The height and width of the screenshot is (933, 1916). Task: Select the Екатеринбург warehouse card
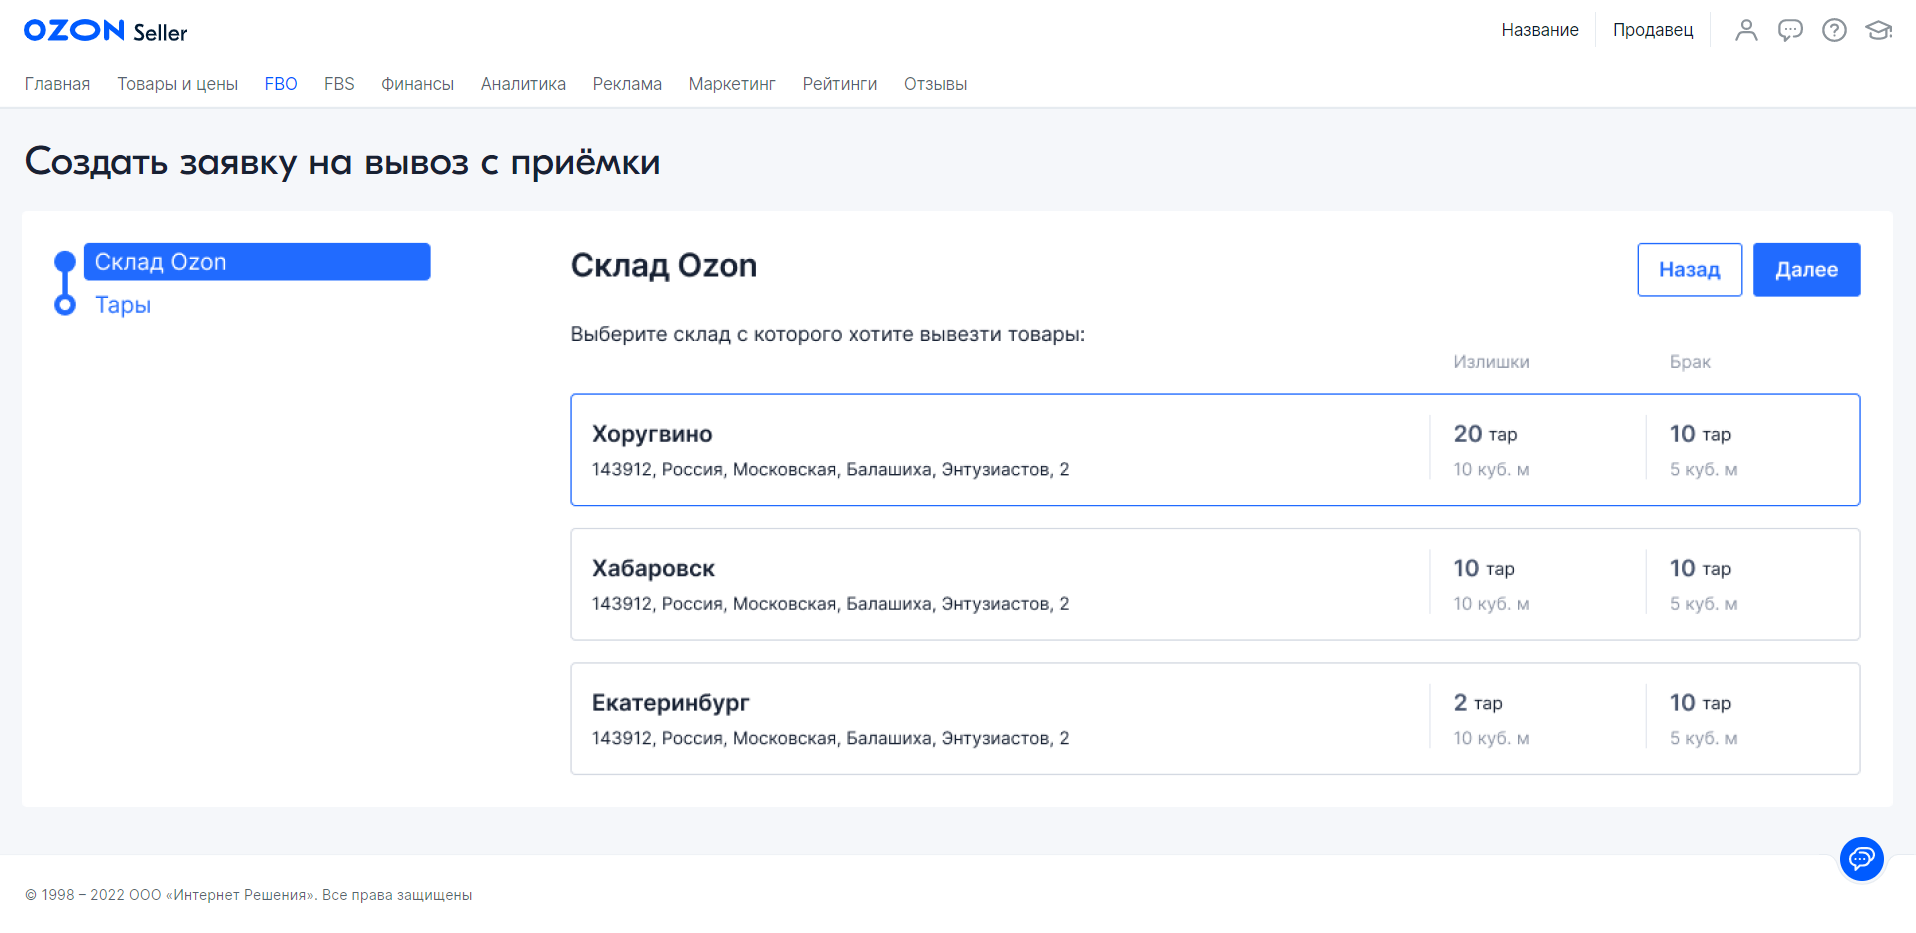(1215, 718)
